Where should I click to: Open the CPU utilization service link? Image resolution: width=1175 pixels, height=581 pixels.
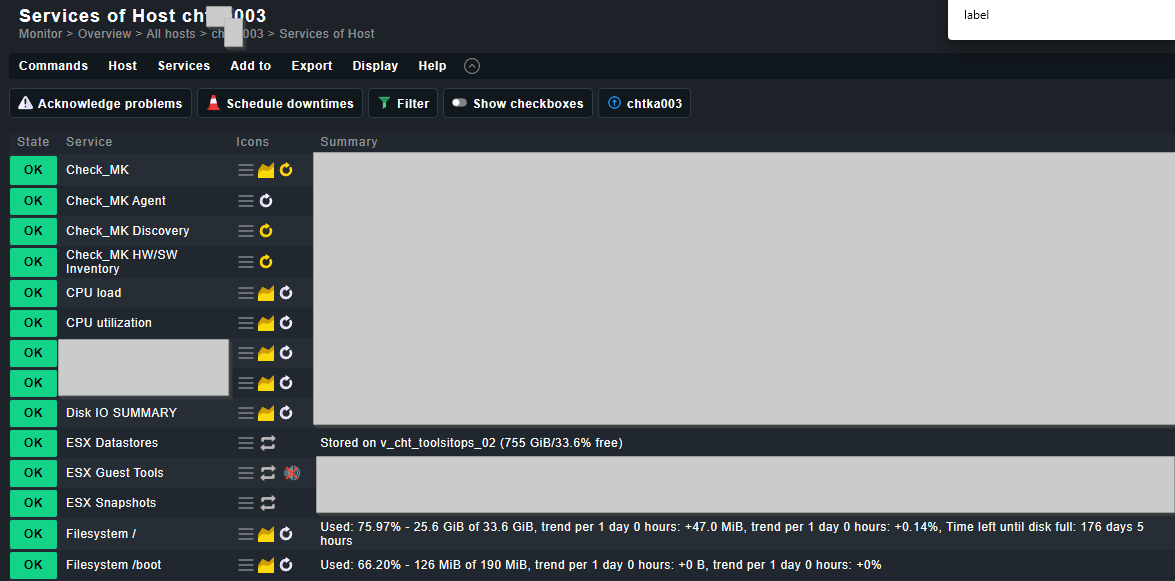[109, 323]
